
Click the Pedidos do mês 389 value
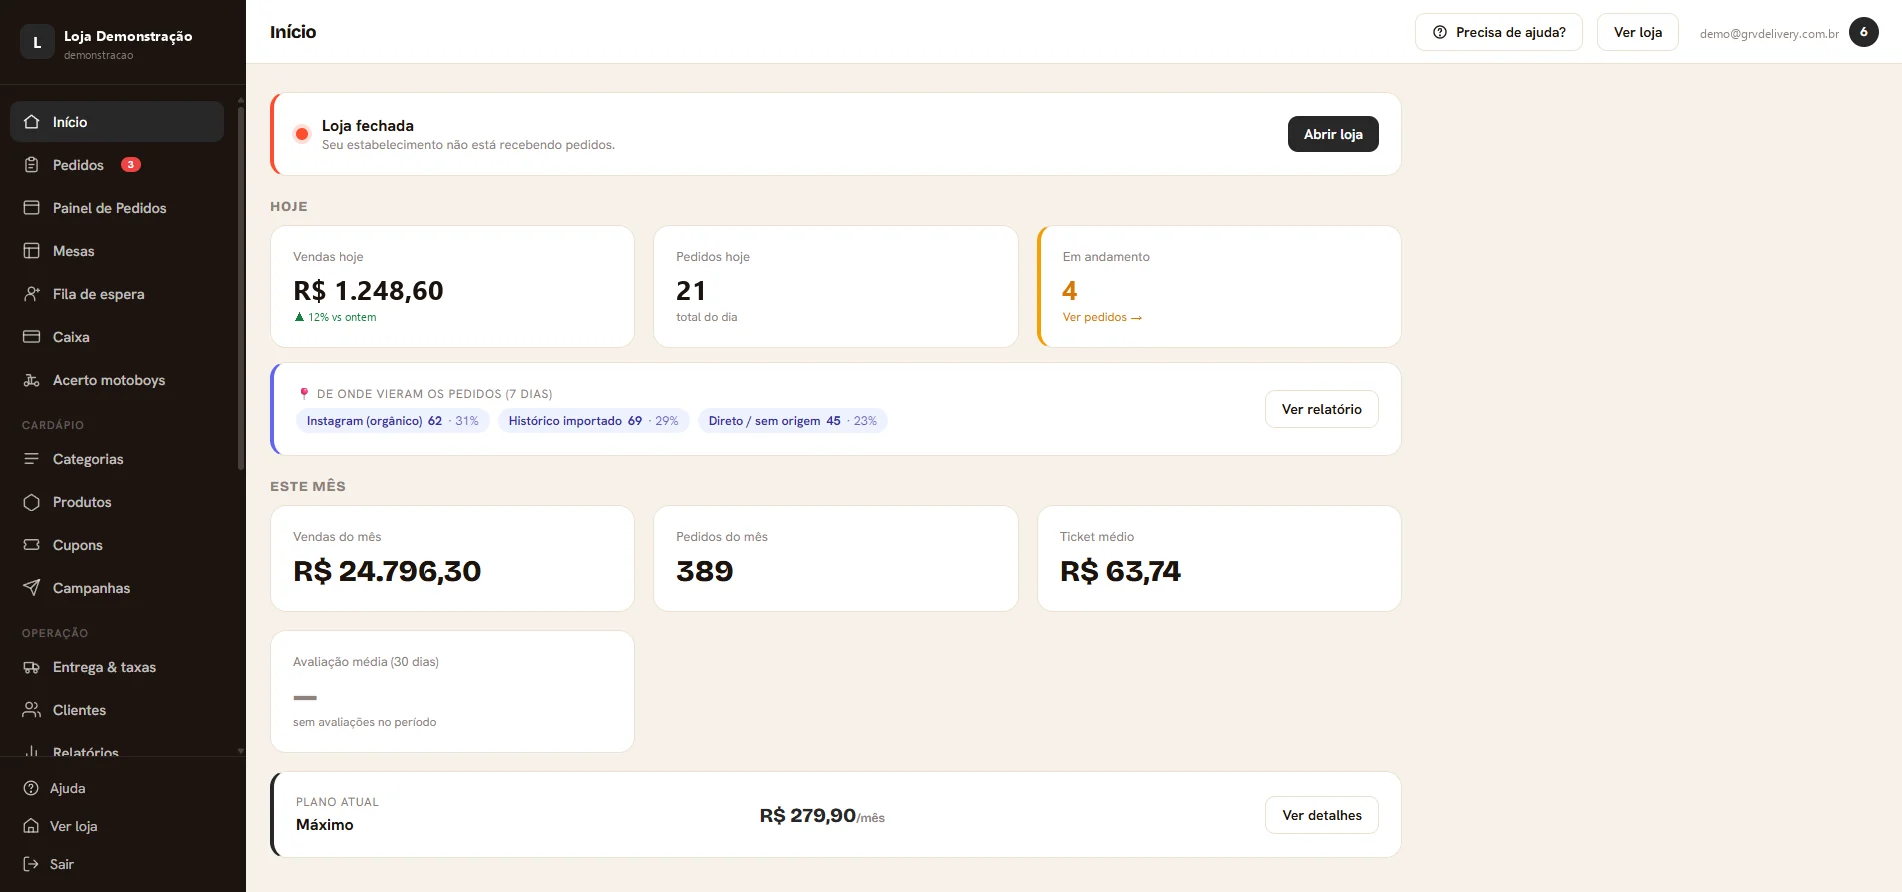click(x=705, y=571)
